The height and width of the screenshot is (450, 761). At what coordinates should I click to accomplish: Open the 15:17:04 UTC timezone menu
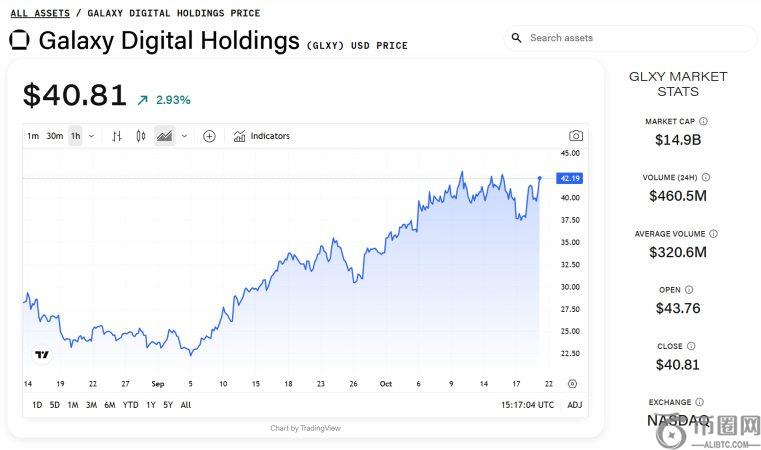pos(527,405)
